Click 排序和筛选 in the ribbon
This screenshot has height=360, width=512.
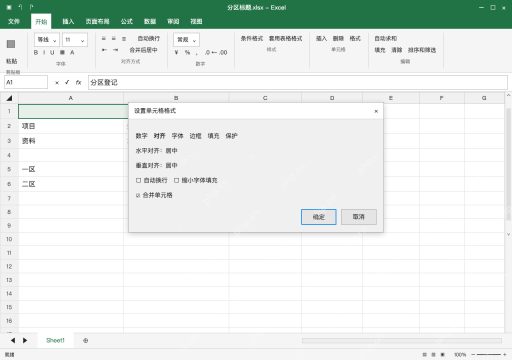coord(422,50)
